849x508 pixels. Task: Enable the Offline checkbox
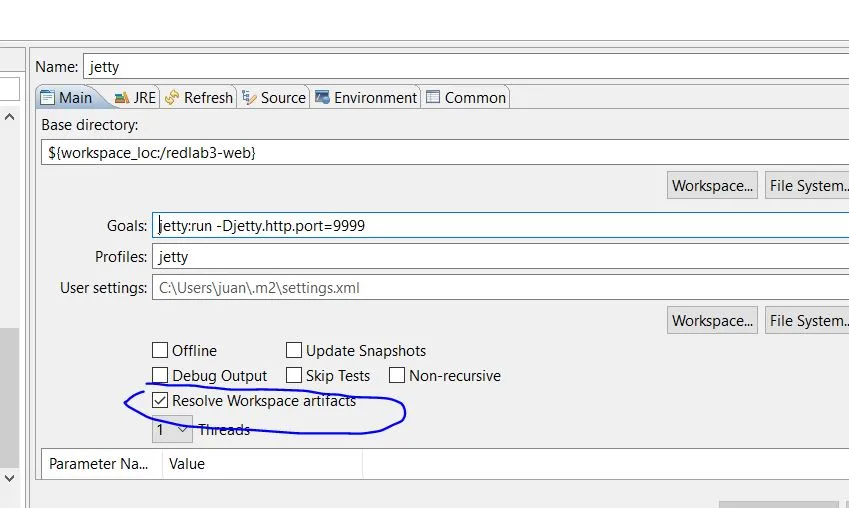pos(160,350)
